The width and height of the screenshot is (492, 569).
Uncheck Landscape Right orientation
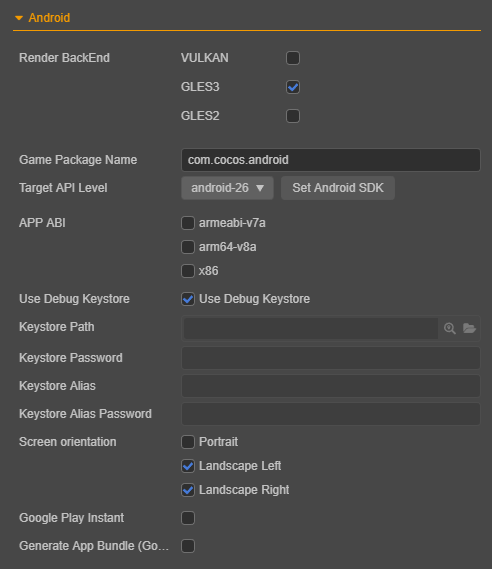188,490
